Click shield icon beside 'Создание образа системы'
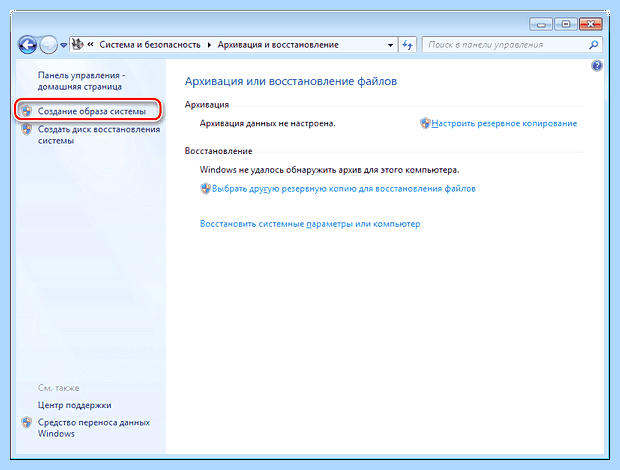620x470 pixels. (26, 111)
